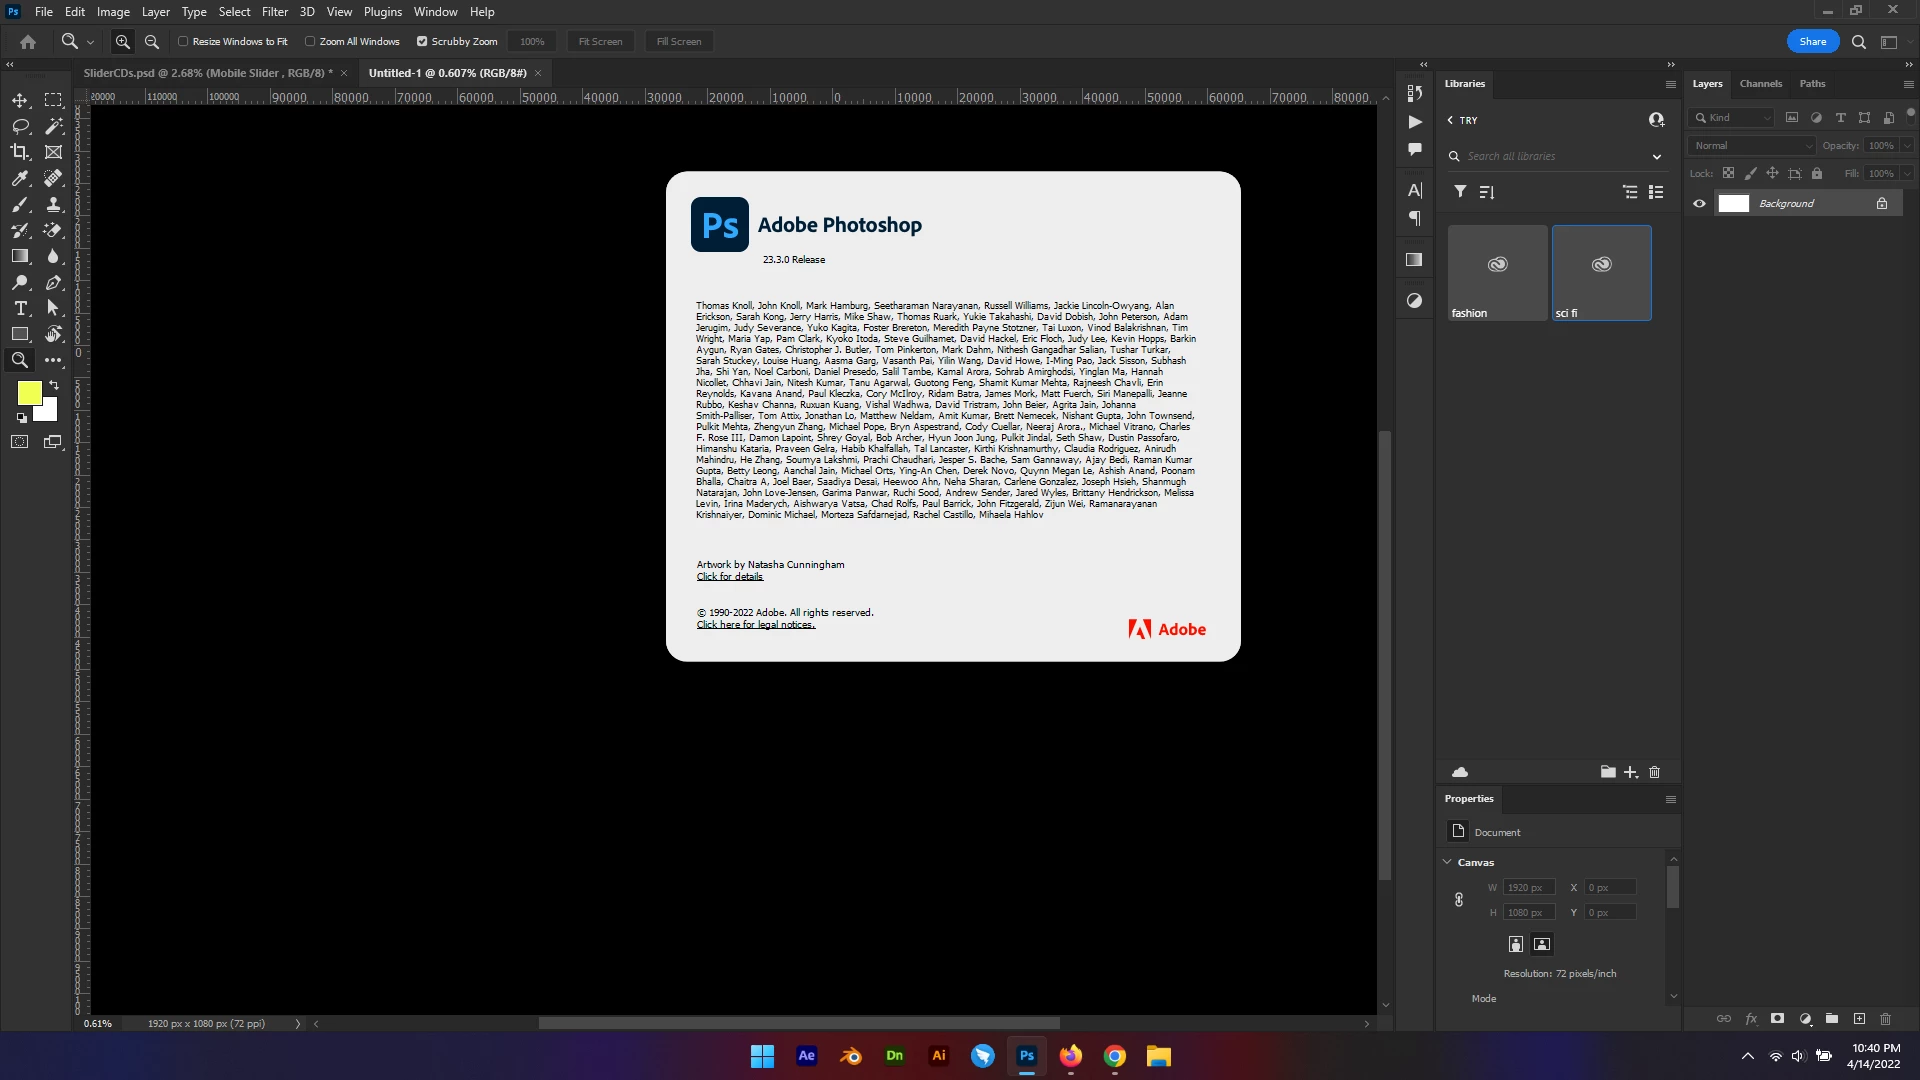Open the layer Kind filter dropdown
The width and height of the screenshot is (1920, 1080).
coord(1733,118)
